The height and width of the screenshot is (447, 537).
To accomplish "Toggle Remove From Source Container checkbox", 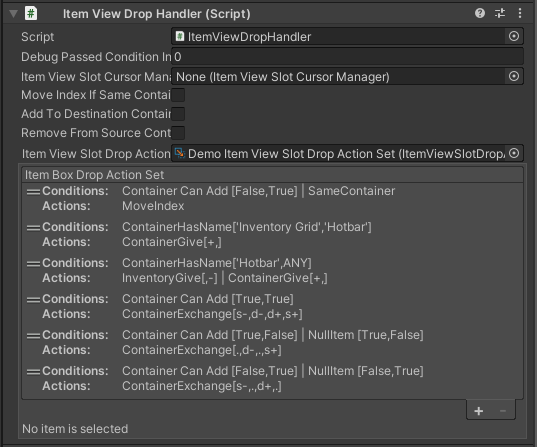I will tap(178, 133).
